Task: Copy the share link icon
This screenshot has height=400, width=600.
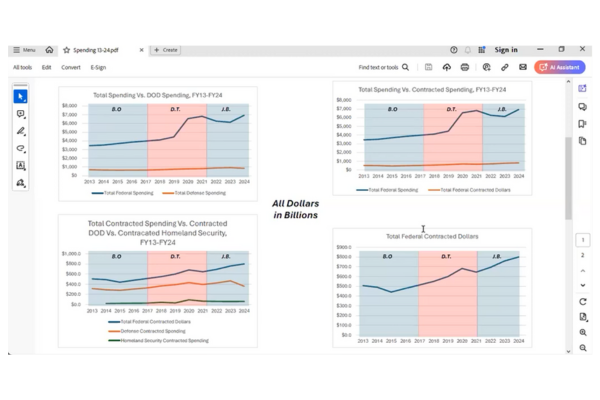Action: pos(505,68)
